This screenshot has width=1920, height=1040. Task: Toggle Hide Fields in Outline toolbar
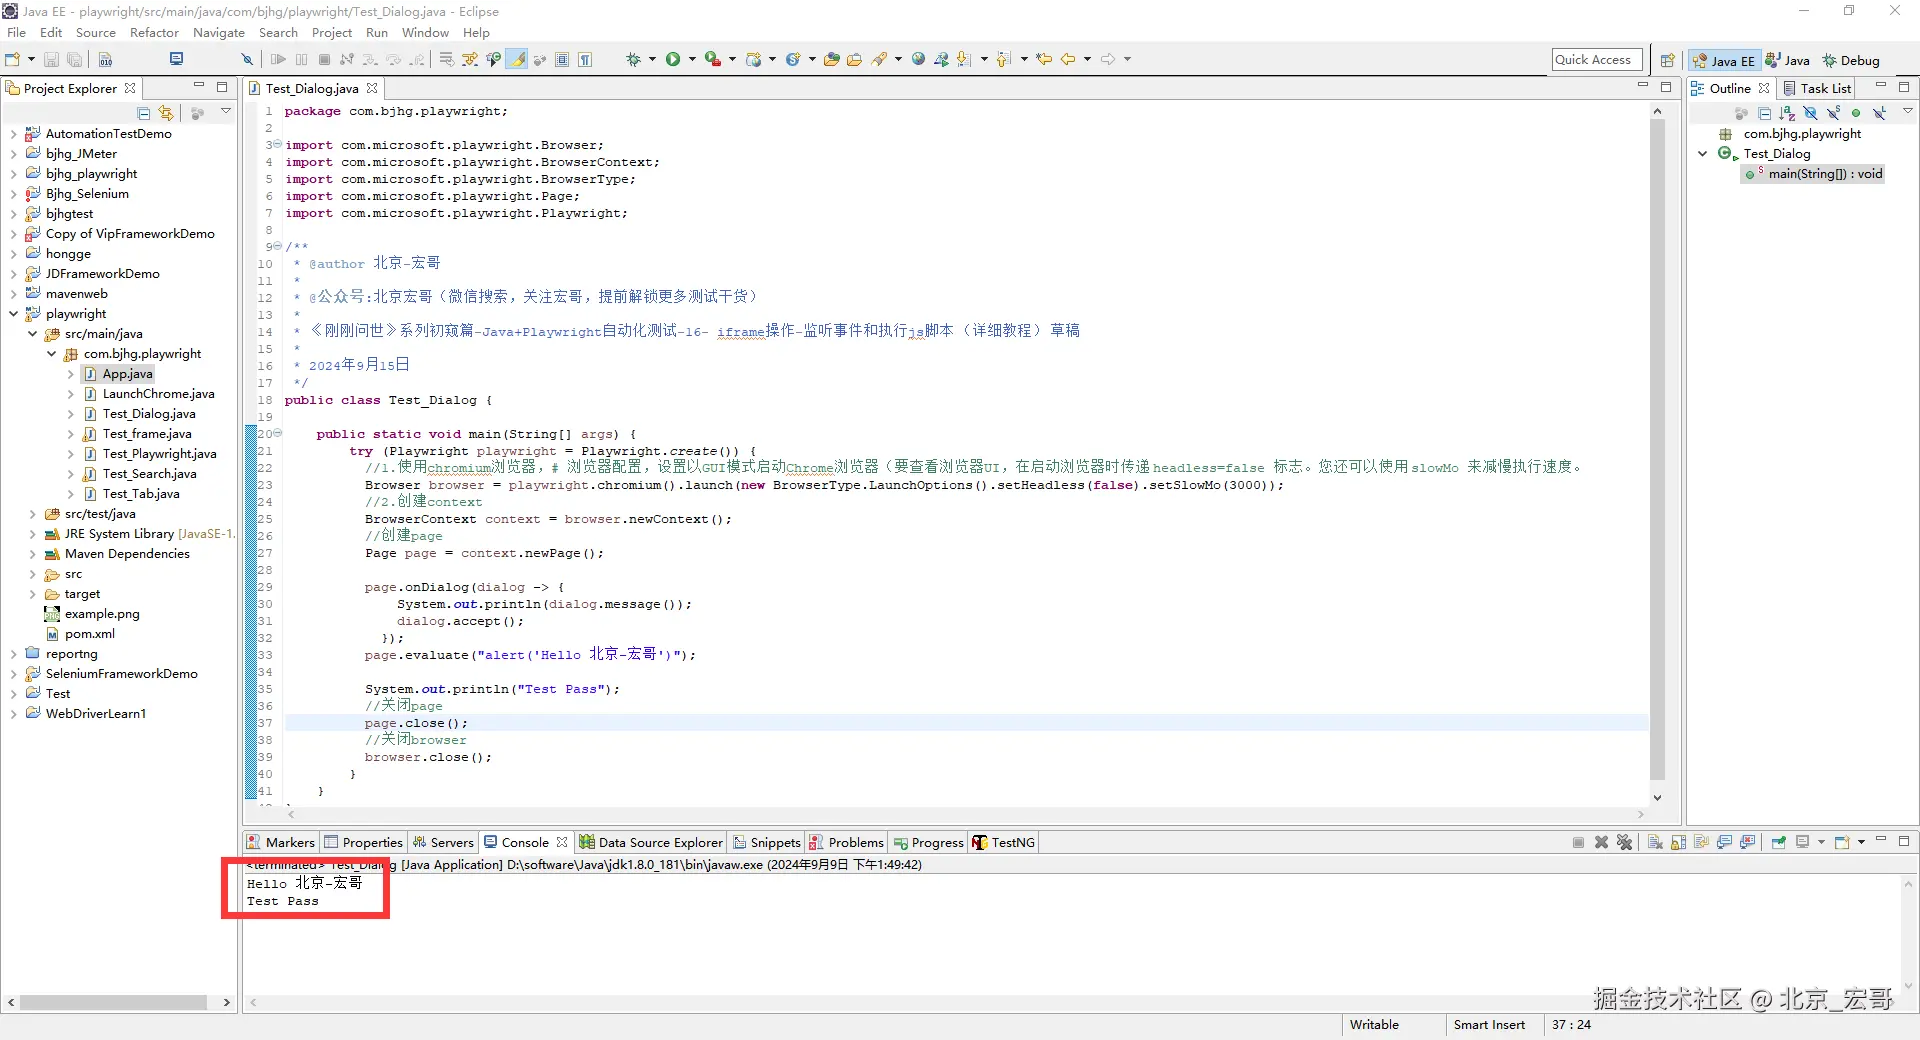(x=1810, y=113)
